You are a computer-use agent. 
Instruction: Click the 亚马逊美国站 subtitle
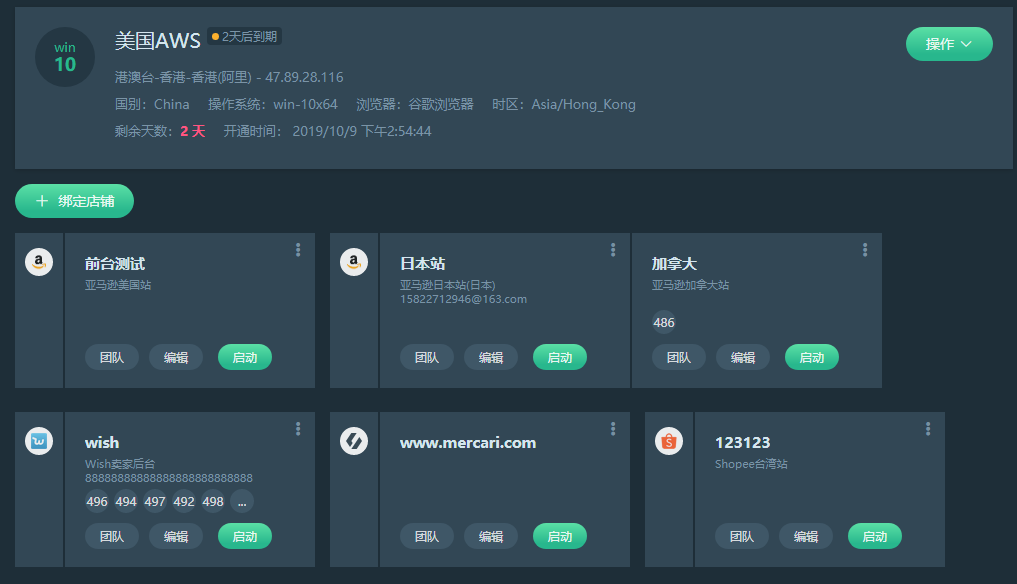click(118, 285)
